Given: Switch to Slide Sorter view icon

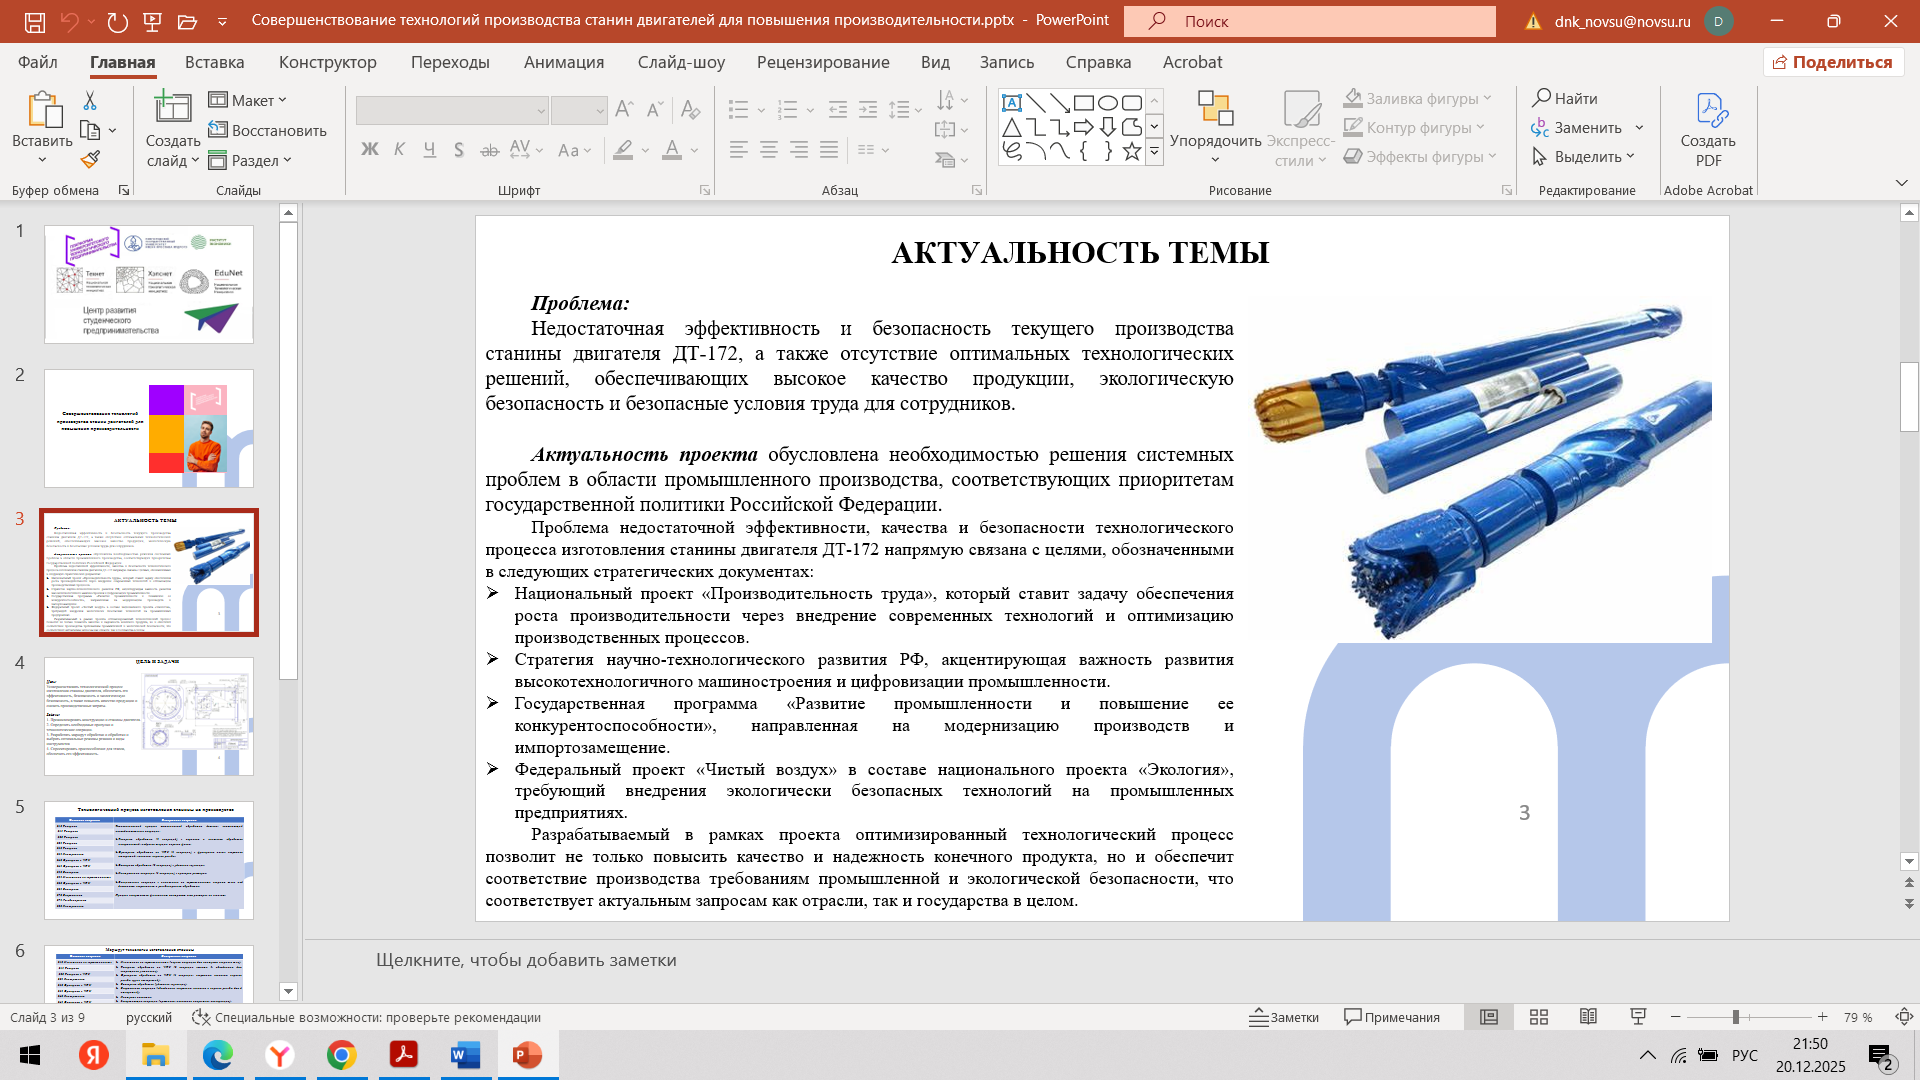Looking at the screenshot, I should (1539, 1017).
